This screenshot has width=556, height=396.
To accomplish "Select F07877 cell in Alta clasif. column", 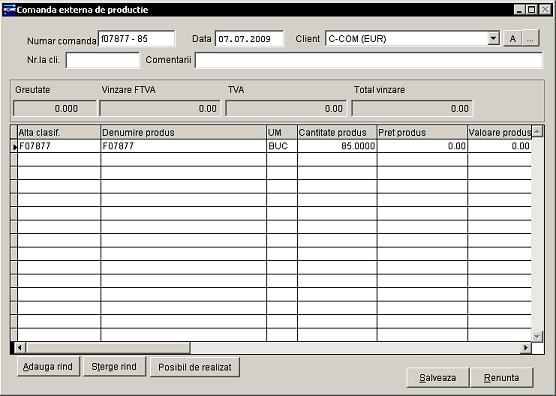I will click(59, 146).
